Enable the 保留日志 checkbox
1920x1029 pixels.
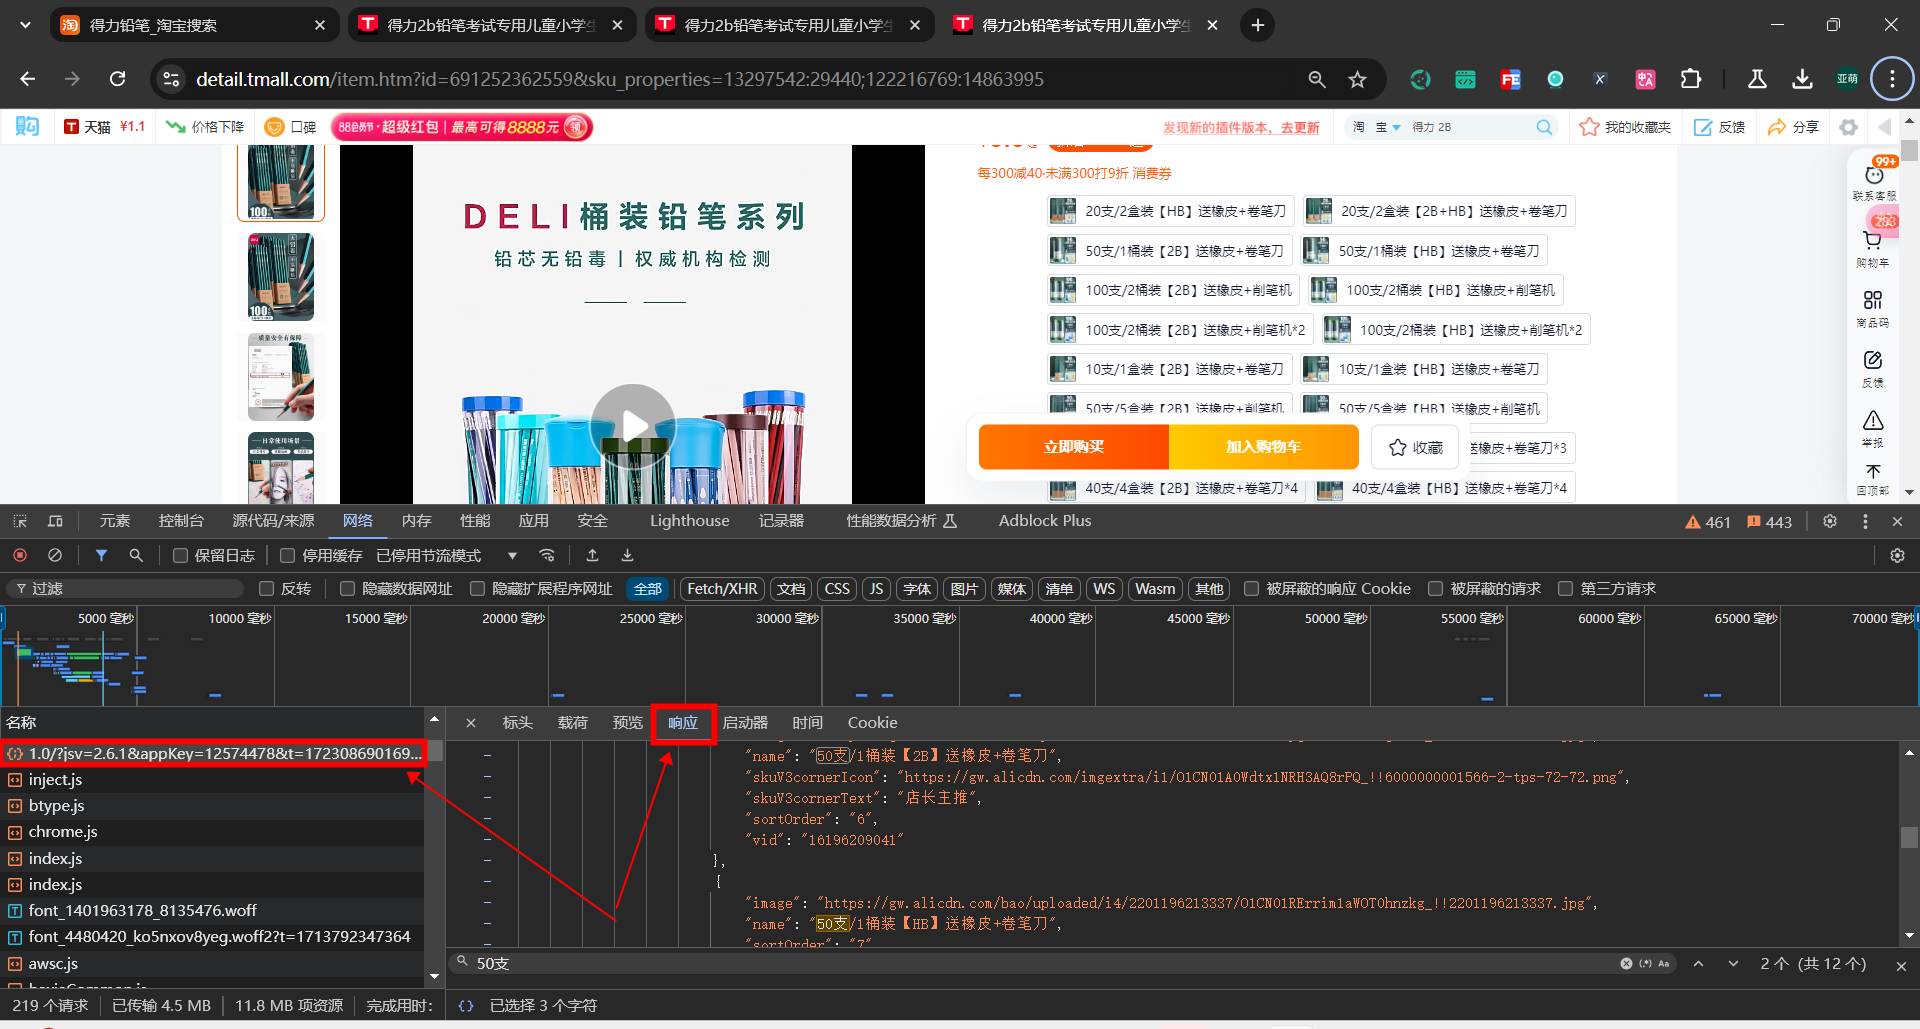[x=181, y=556]
